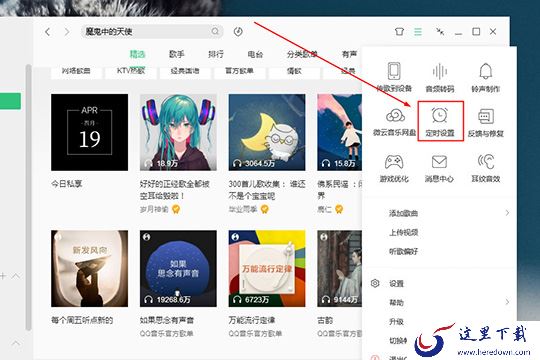540x360 pixels.
Task: Click the search field containing 魔鬼中的天使
Action: [152, 32]
